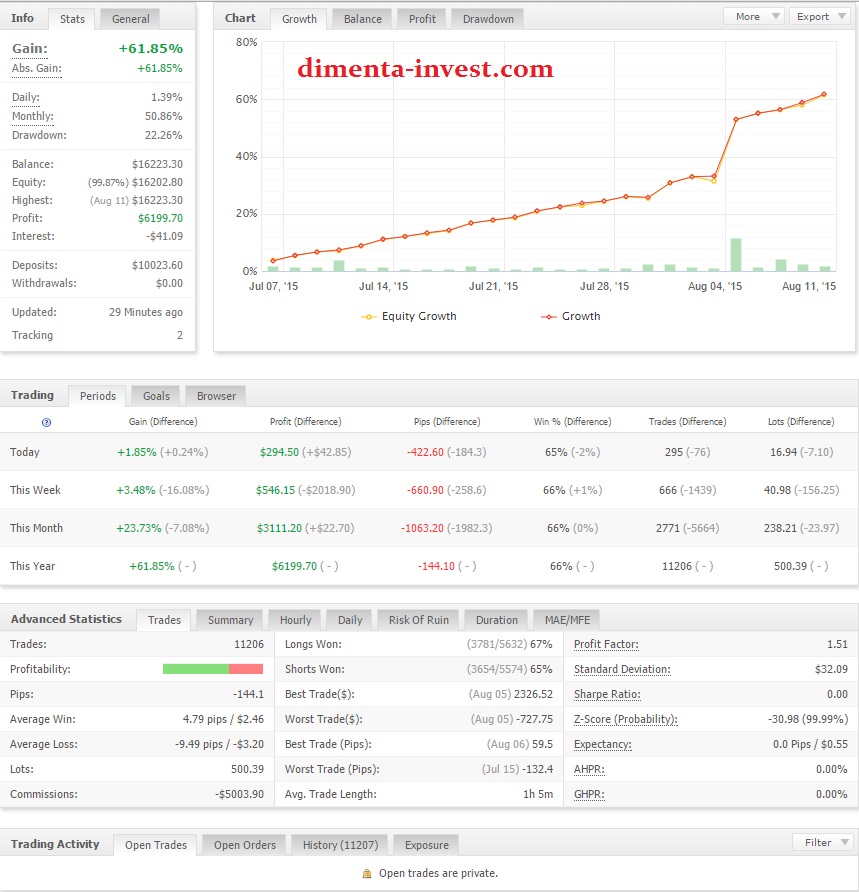Click the last growth data point on chart
This screenshot has height=892, width=859.
(x=824, y=94)
